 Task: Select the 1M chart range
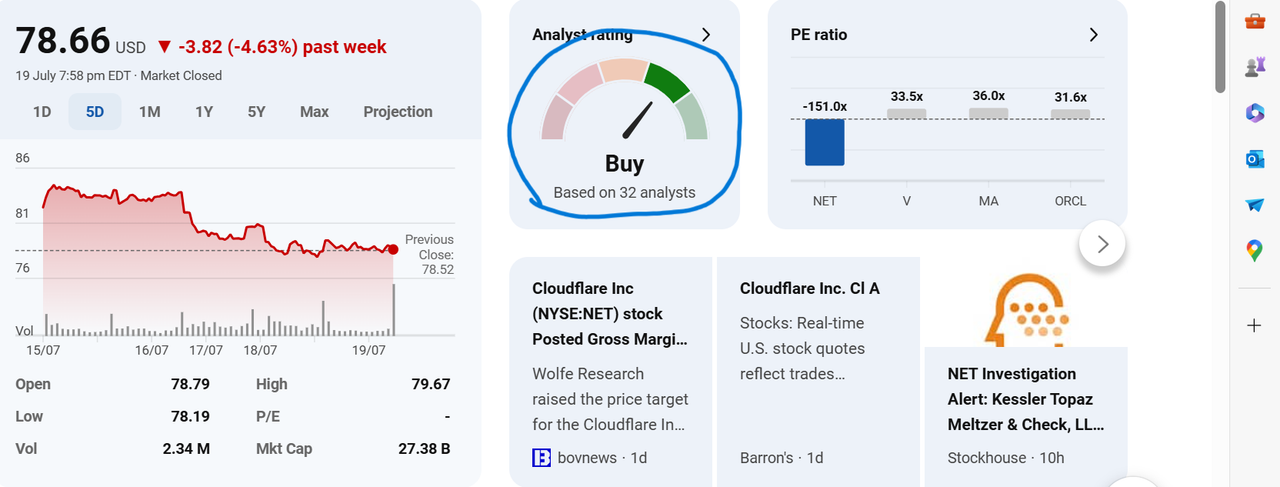click(149, 112)
